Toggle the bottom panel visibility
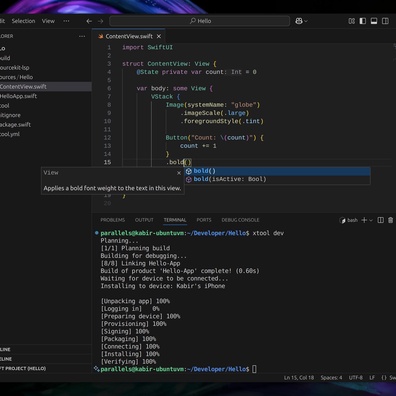Image resolution: width=396 pixels, height=396 pixels. click(x=374, y=21)
